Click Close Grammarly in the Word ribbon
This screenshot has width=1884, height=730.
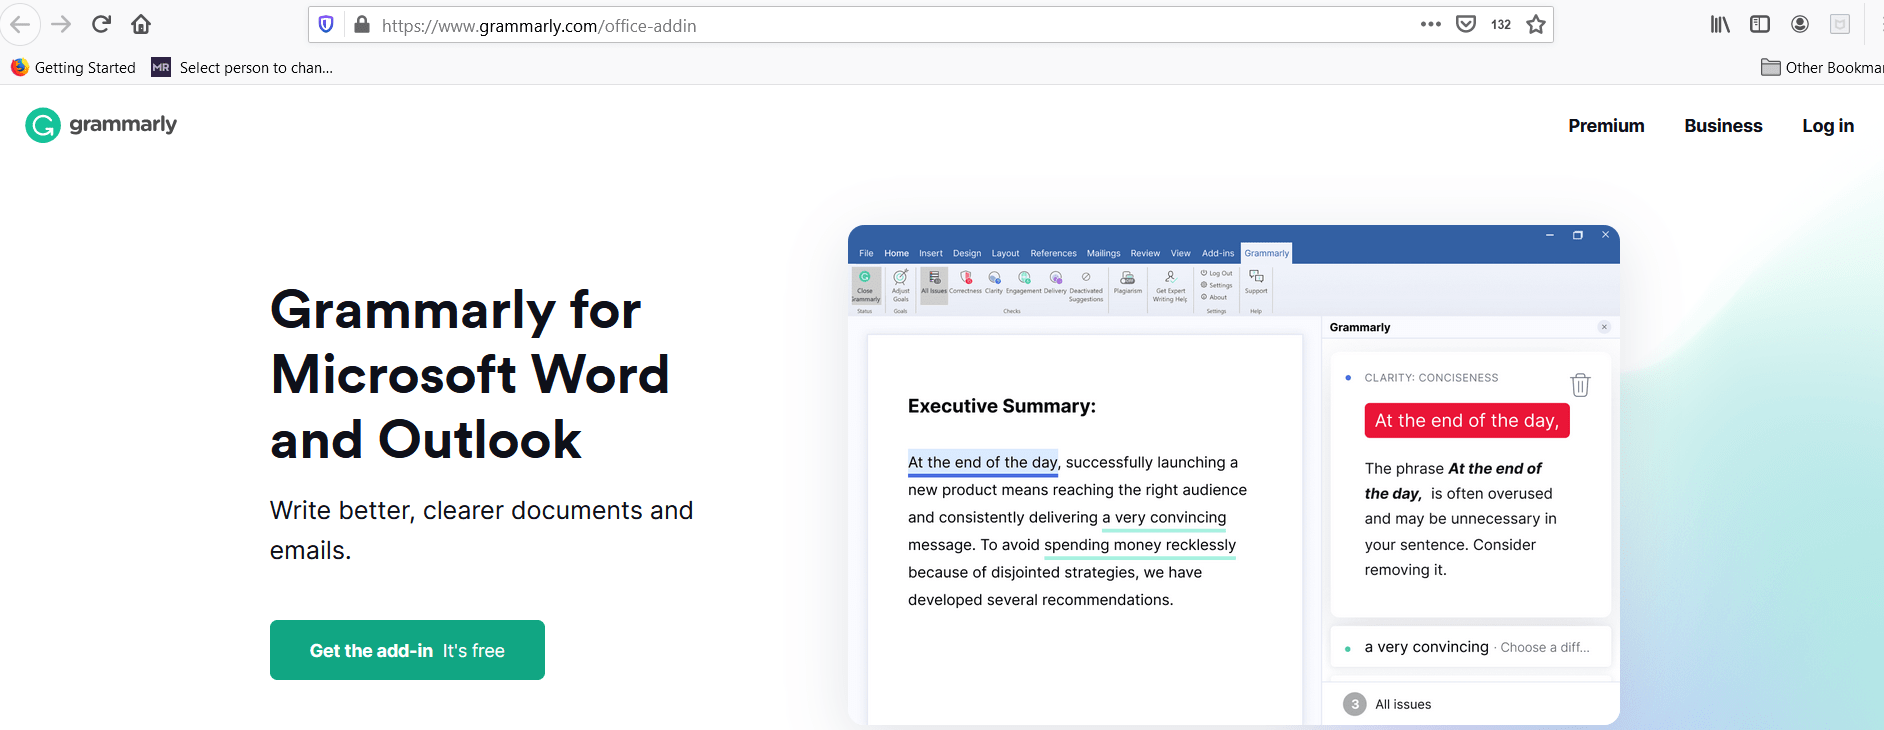(865, 287)
